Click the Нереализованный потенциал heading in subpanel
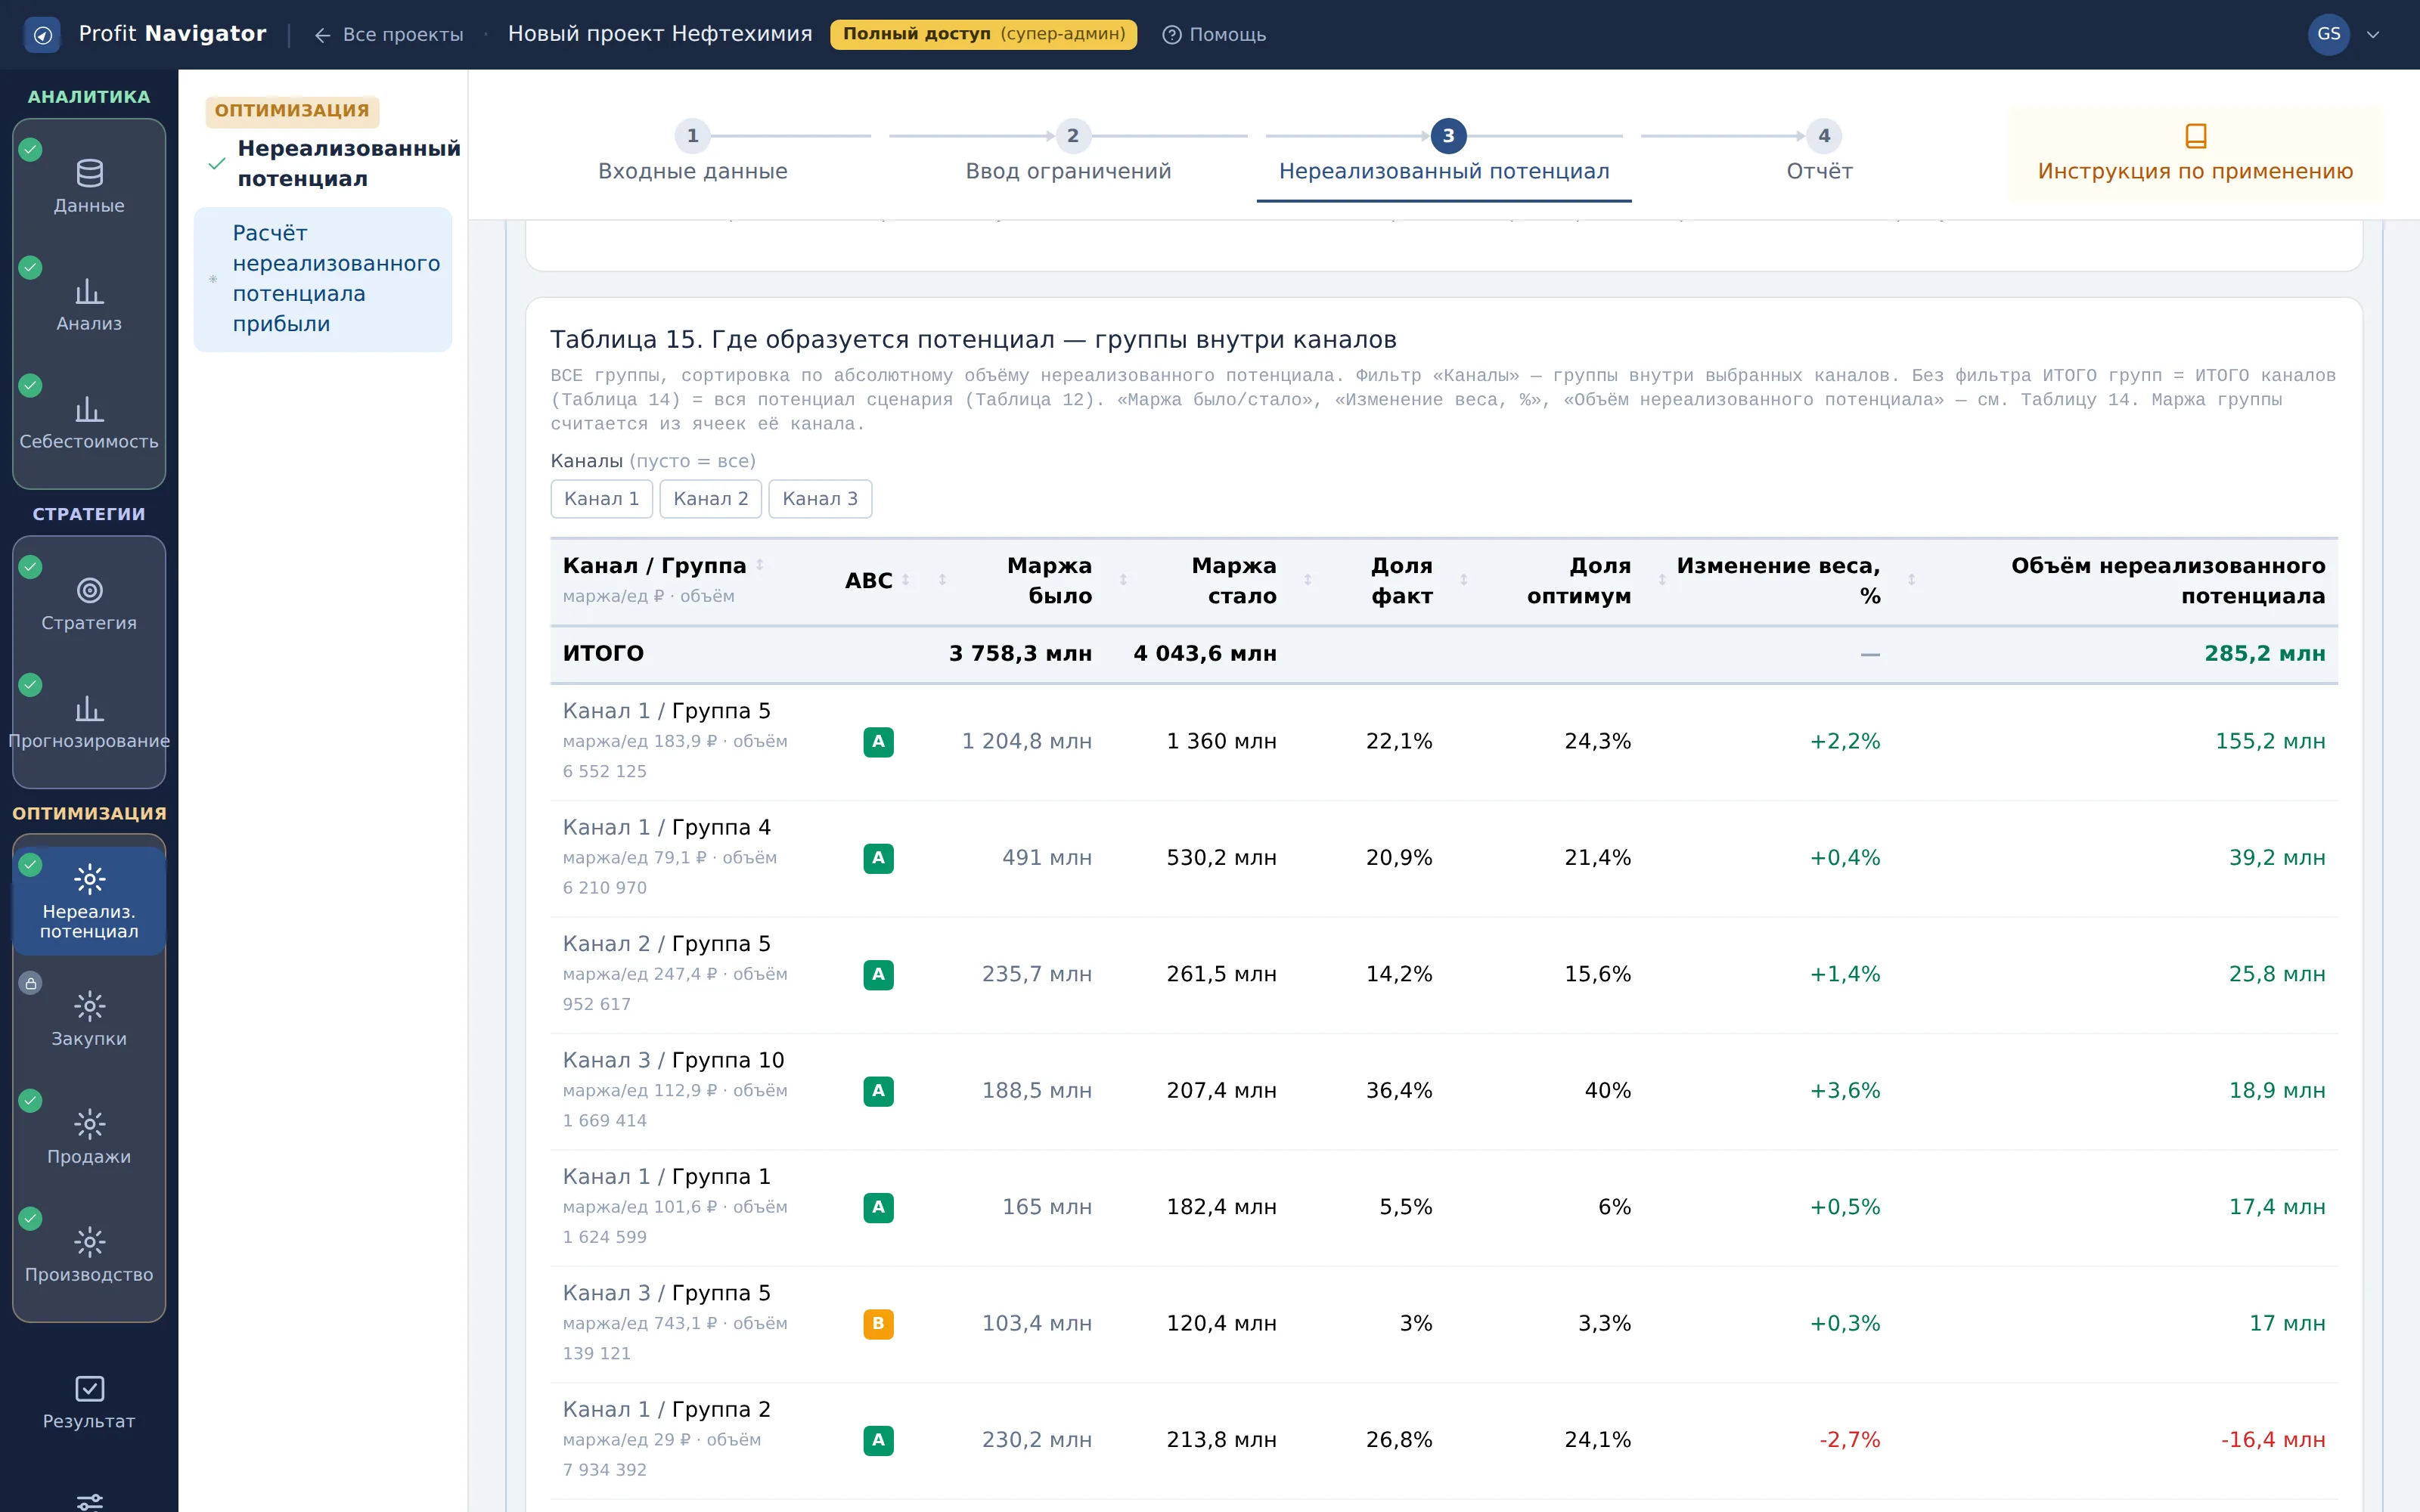This screenshot has height=1512, width=2420. click(x=348, y=163)
